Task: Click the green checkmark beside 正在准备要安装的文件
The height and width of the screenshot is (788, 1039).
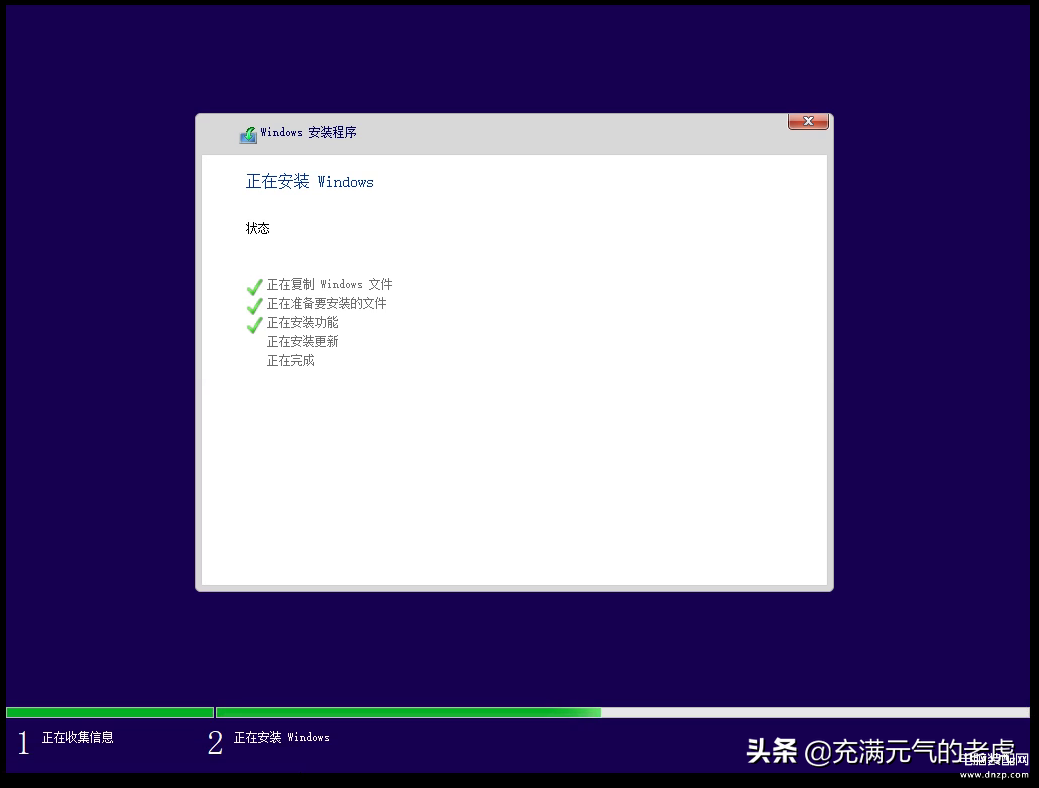Action: point(254,306)
